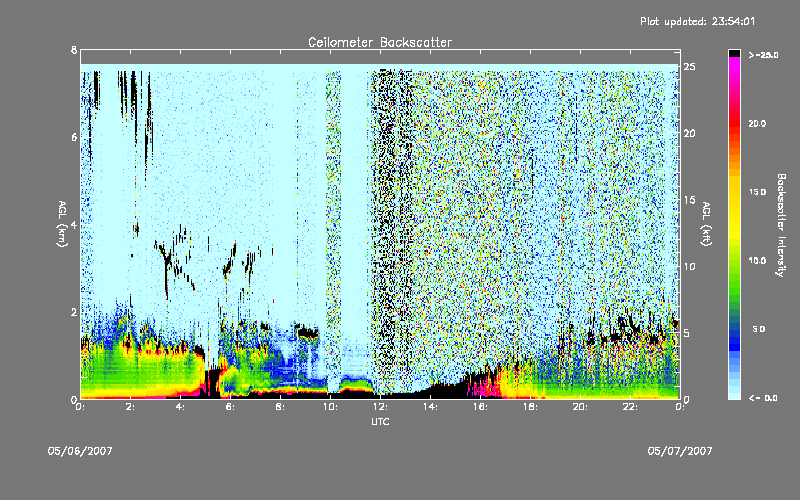Viewport: 800px width, 500px height.
Task: Click the 'Ceilometer Backscatter' plot title
Action: pyautogui.click(x=380, y=42)
